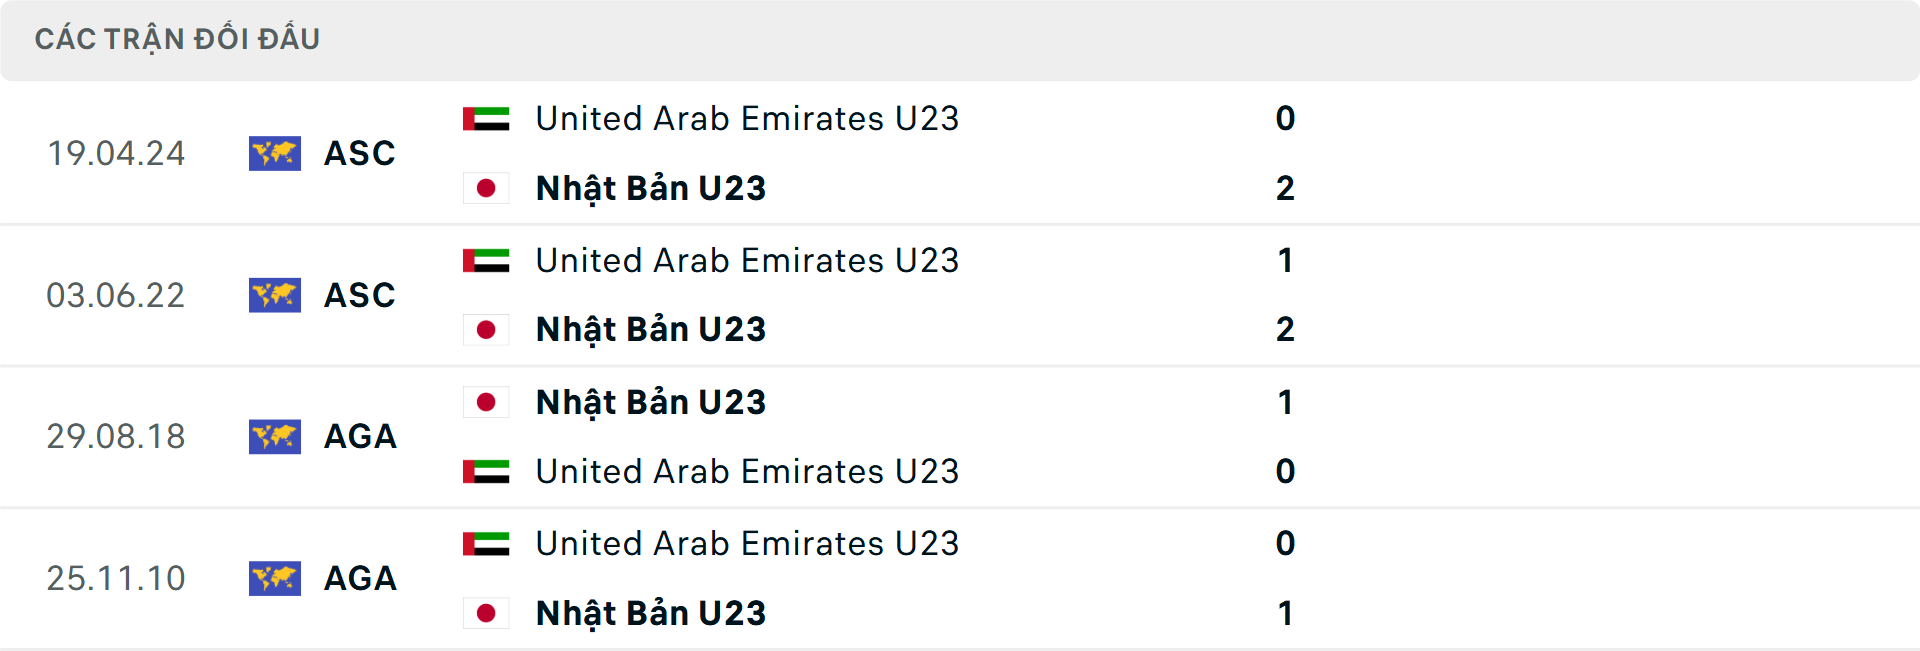The image size is (1920, 651).
Task: Click the UAE flag icon in the 19.04.24 match
Action: click(x=486, y=118)
